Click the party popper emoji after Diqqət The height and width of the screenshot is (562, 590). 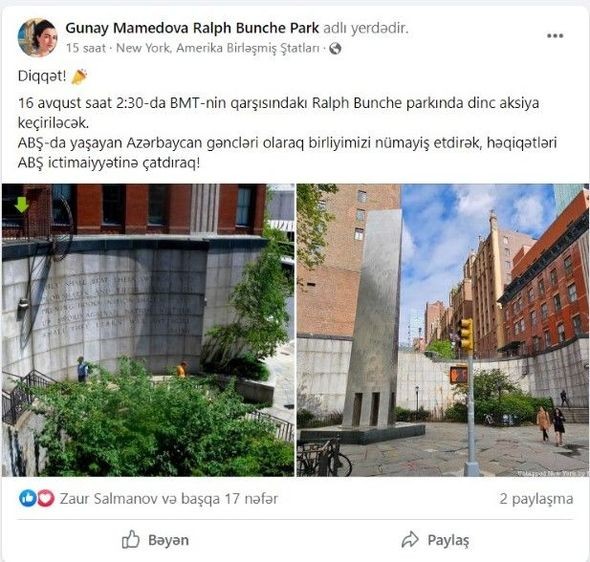pos(79,77)
